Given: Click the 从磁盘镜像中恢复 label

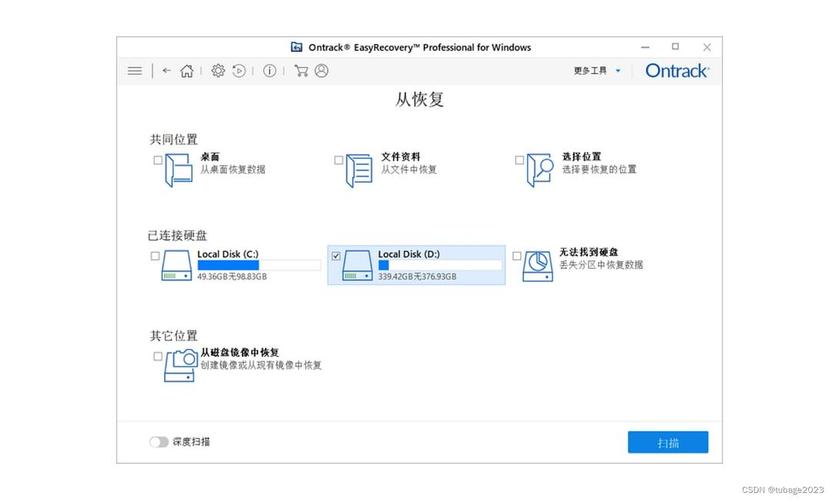Looking at the screenshot, I should (x=240, y=352).
